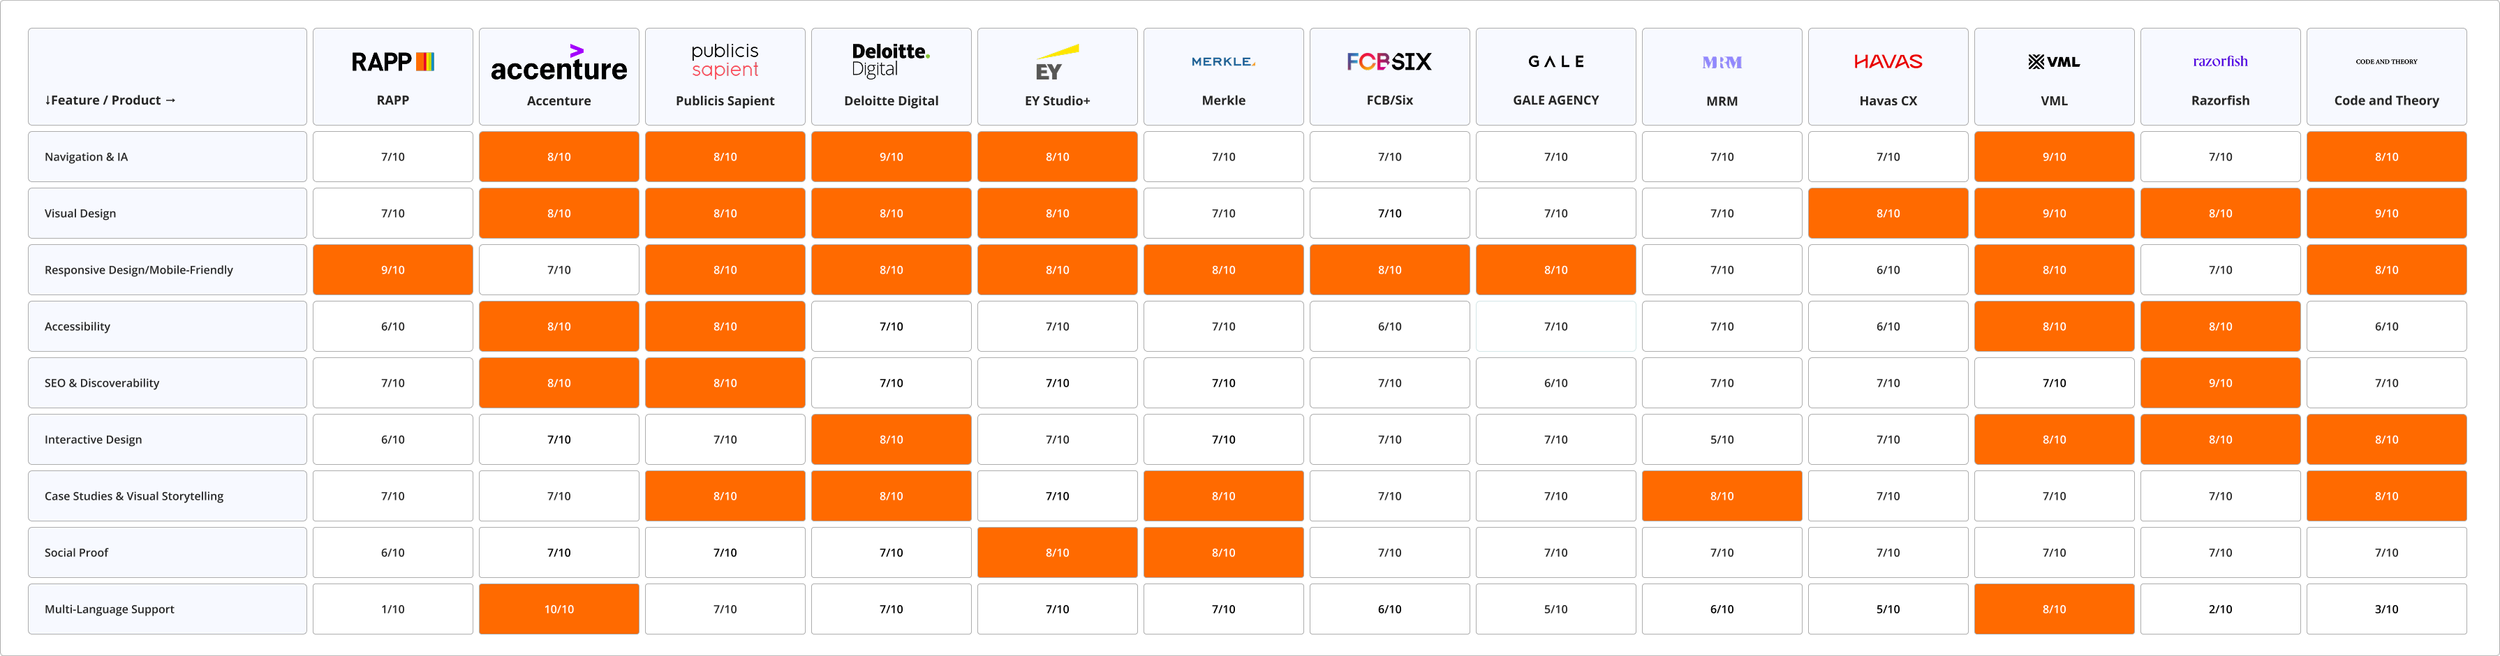Click Code and Theory's 3/10 Multi-Language score
Image resolution: width=2500 pixels, height=656 pixels.
[2386, 609]
